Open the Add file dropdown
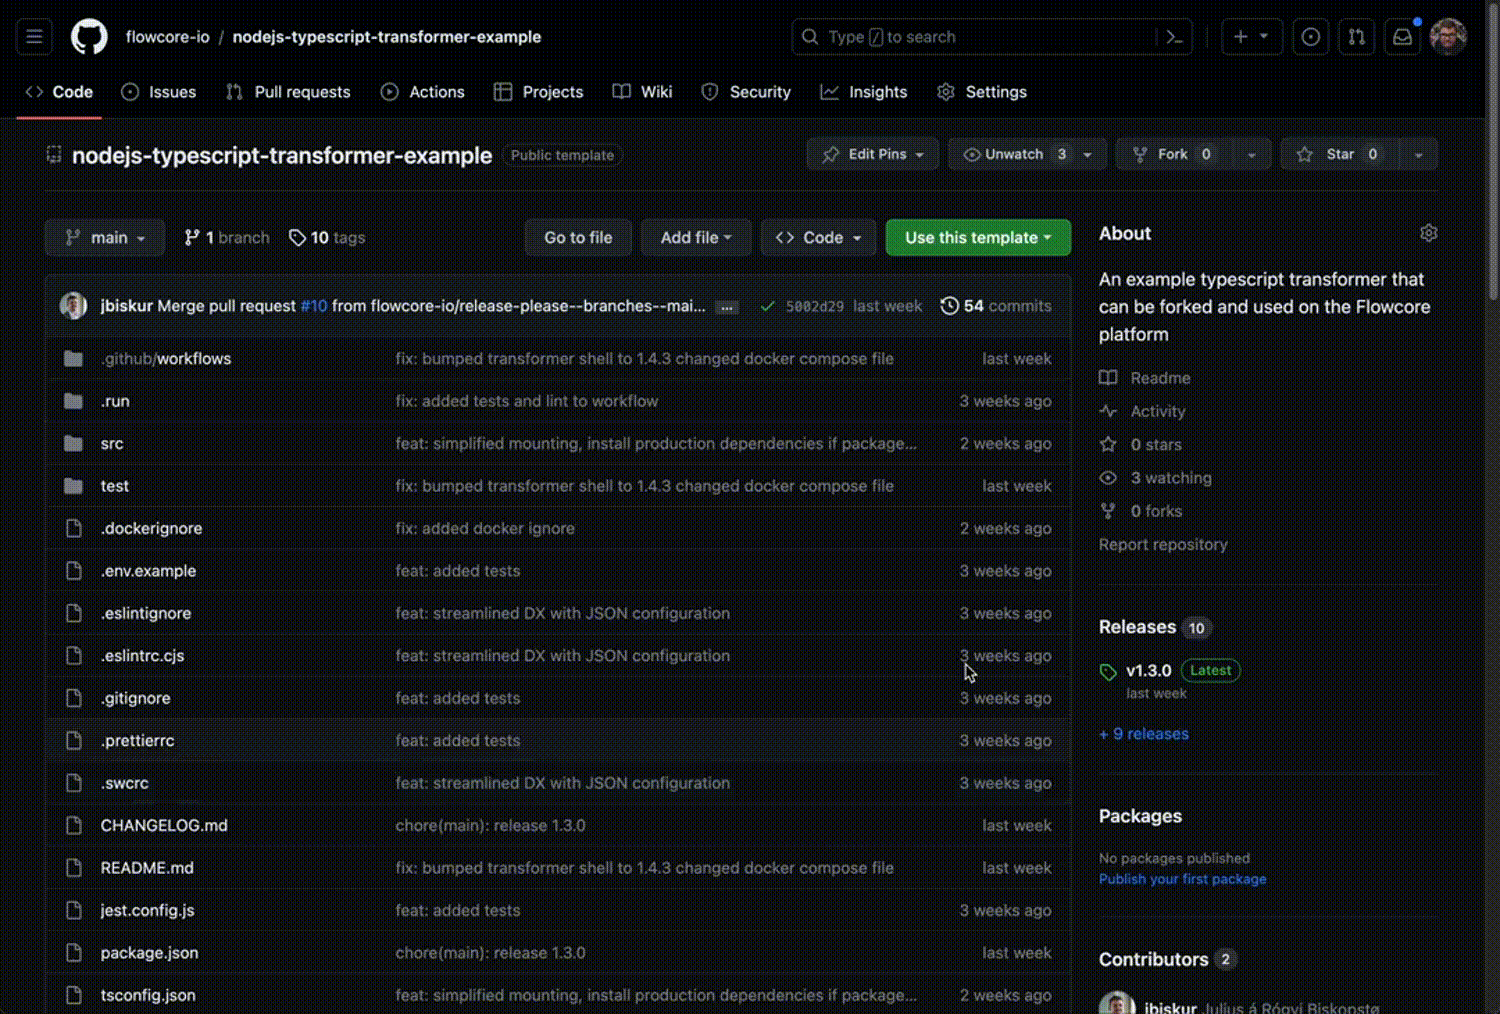Screen dimensions: 1500x1014 [696, 238]
